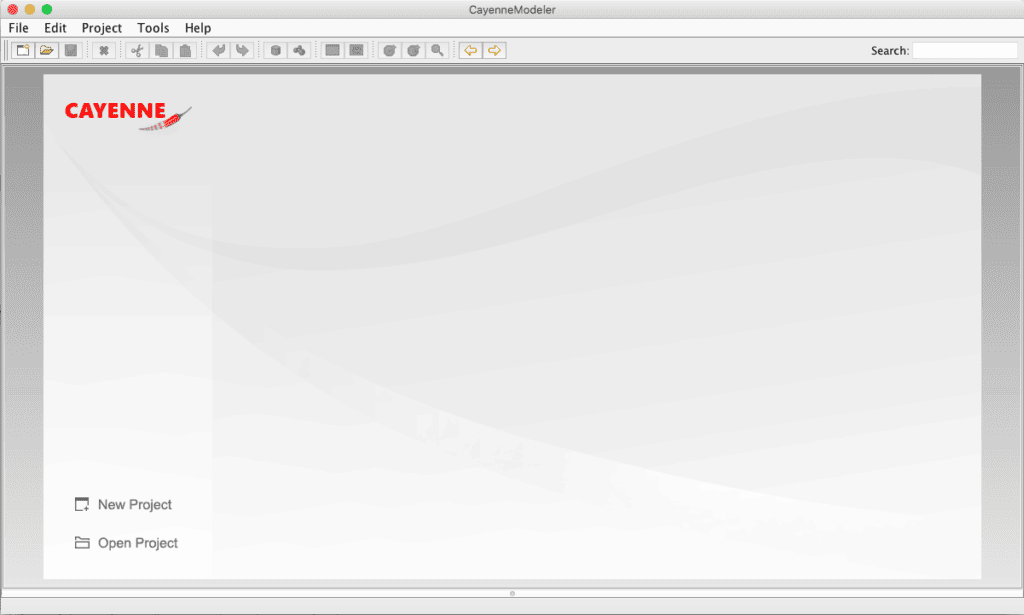Click the yellow Back arrow icon
The image size is (1024, 615).
pyautogui.click(x=470, y=50)
